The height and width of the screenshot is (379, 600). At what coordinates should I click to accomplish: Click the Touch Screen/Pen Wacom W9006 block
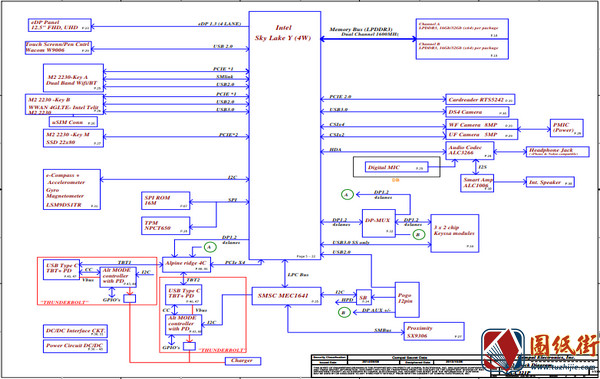59,47
